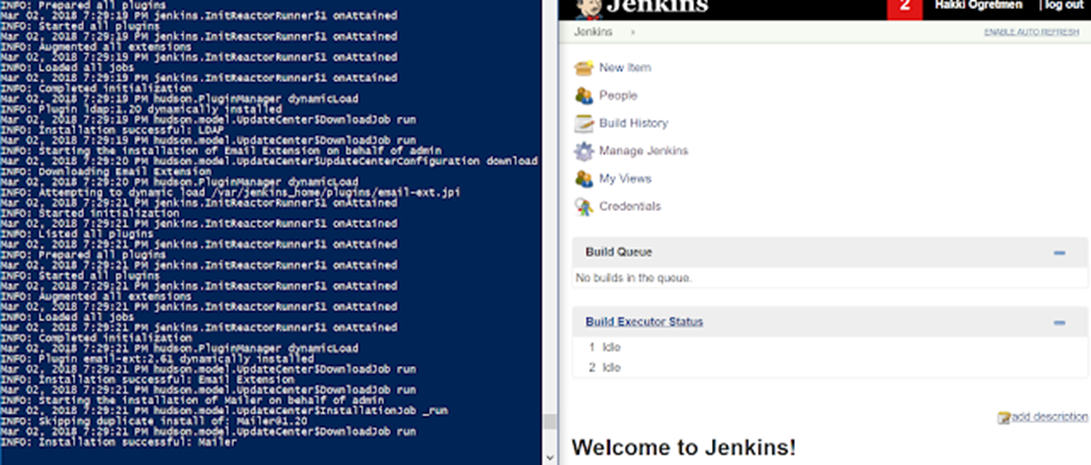
Task: Click the add description link
Action: [x=1049, y=416]
